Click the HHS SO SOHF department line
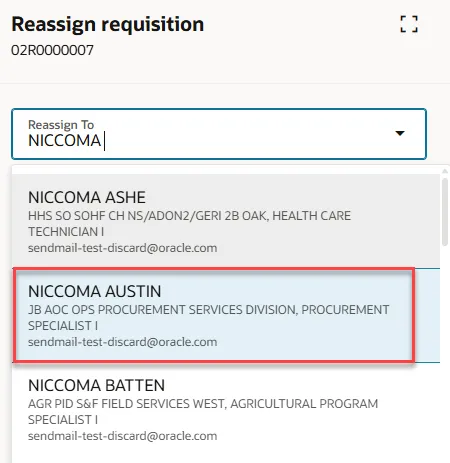 (189, 216)
